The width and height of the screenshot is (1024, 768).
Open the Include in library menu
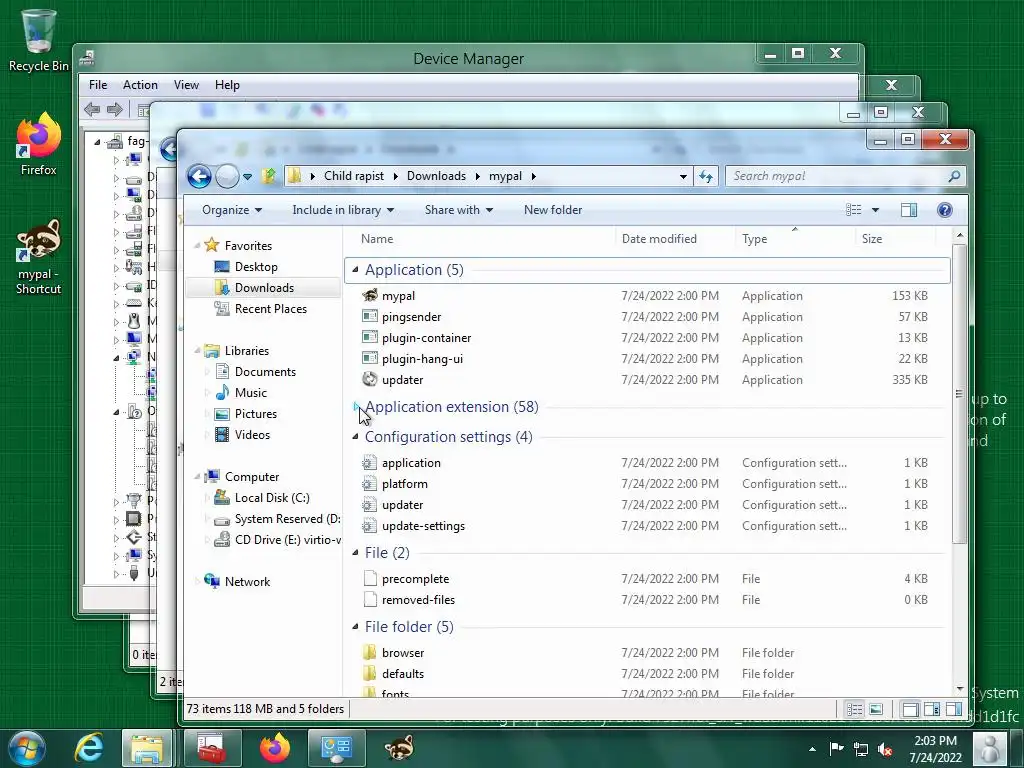point(343,210)
